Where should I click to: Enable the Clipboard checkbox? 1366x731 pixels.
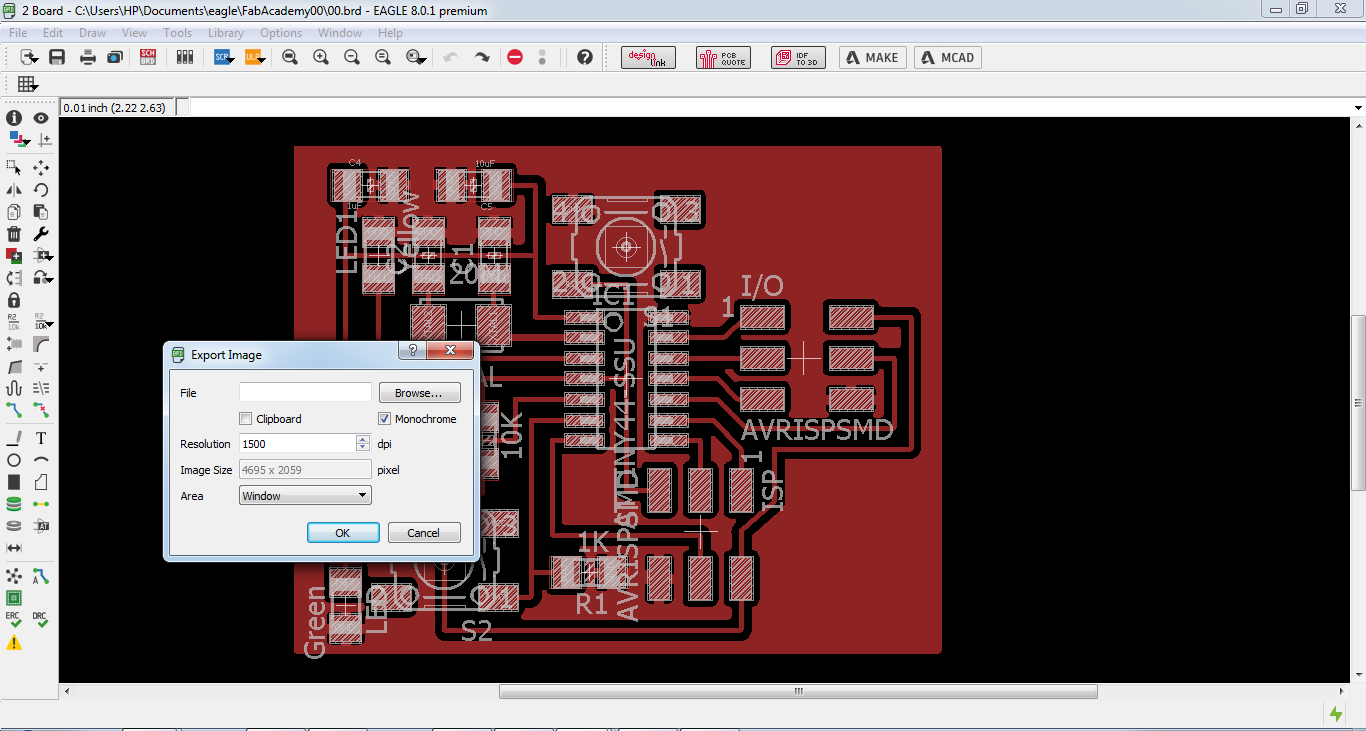(246, 419)
